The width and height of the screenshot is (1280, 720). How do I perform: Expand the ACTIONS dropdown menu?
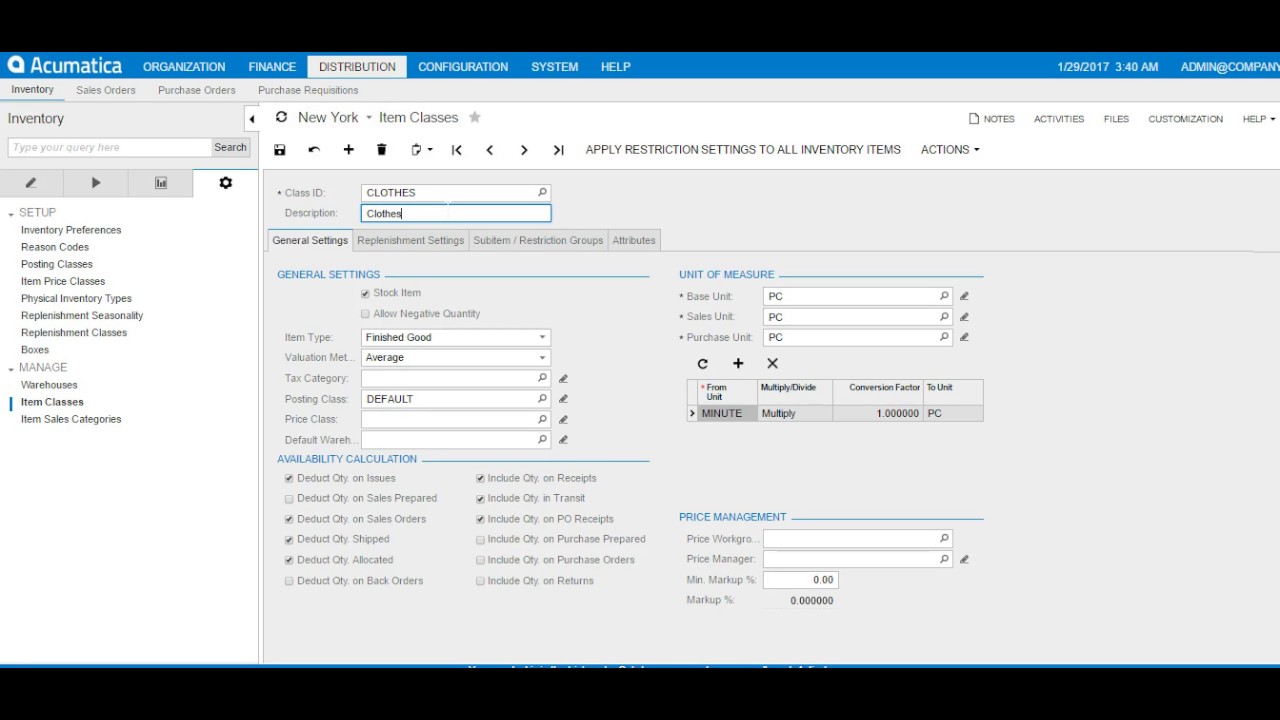(x=950, y=150)
